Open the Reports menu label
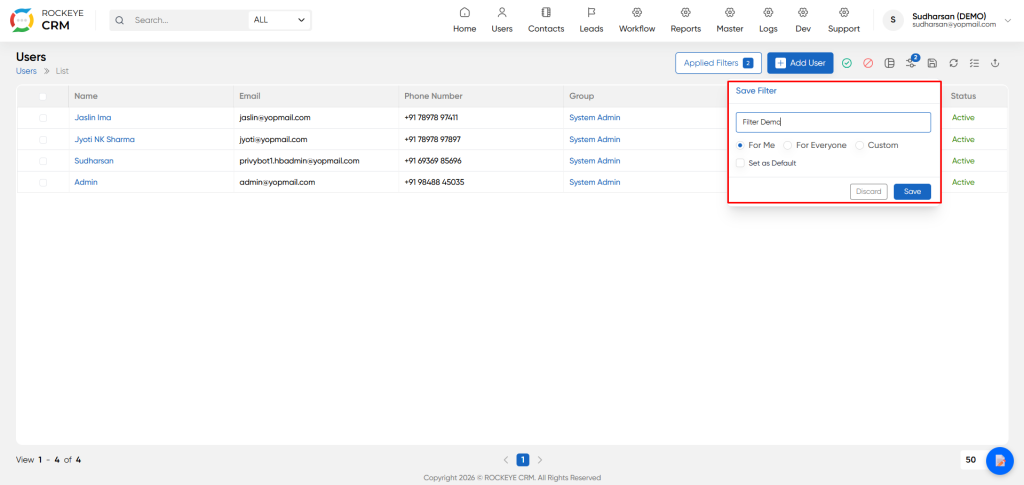 pos(686,29)
